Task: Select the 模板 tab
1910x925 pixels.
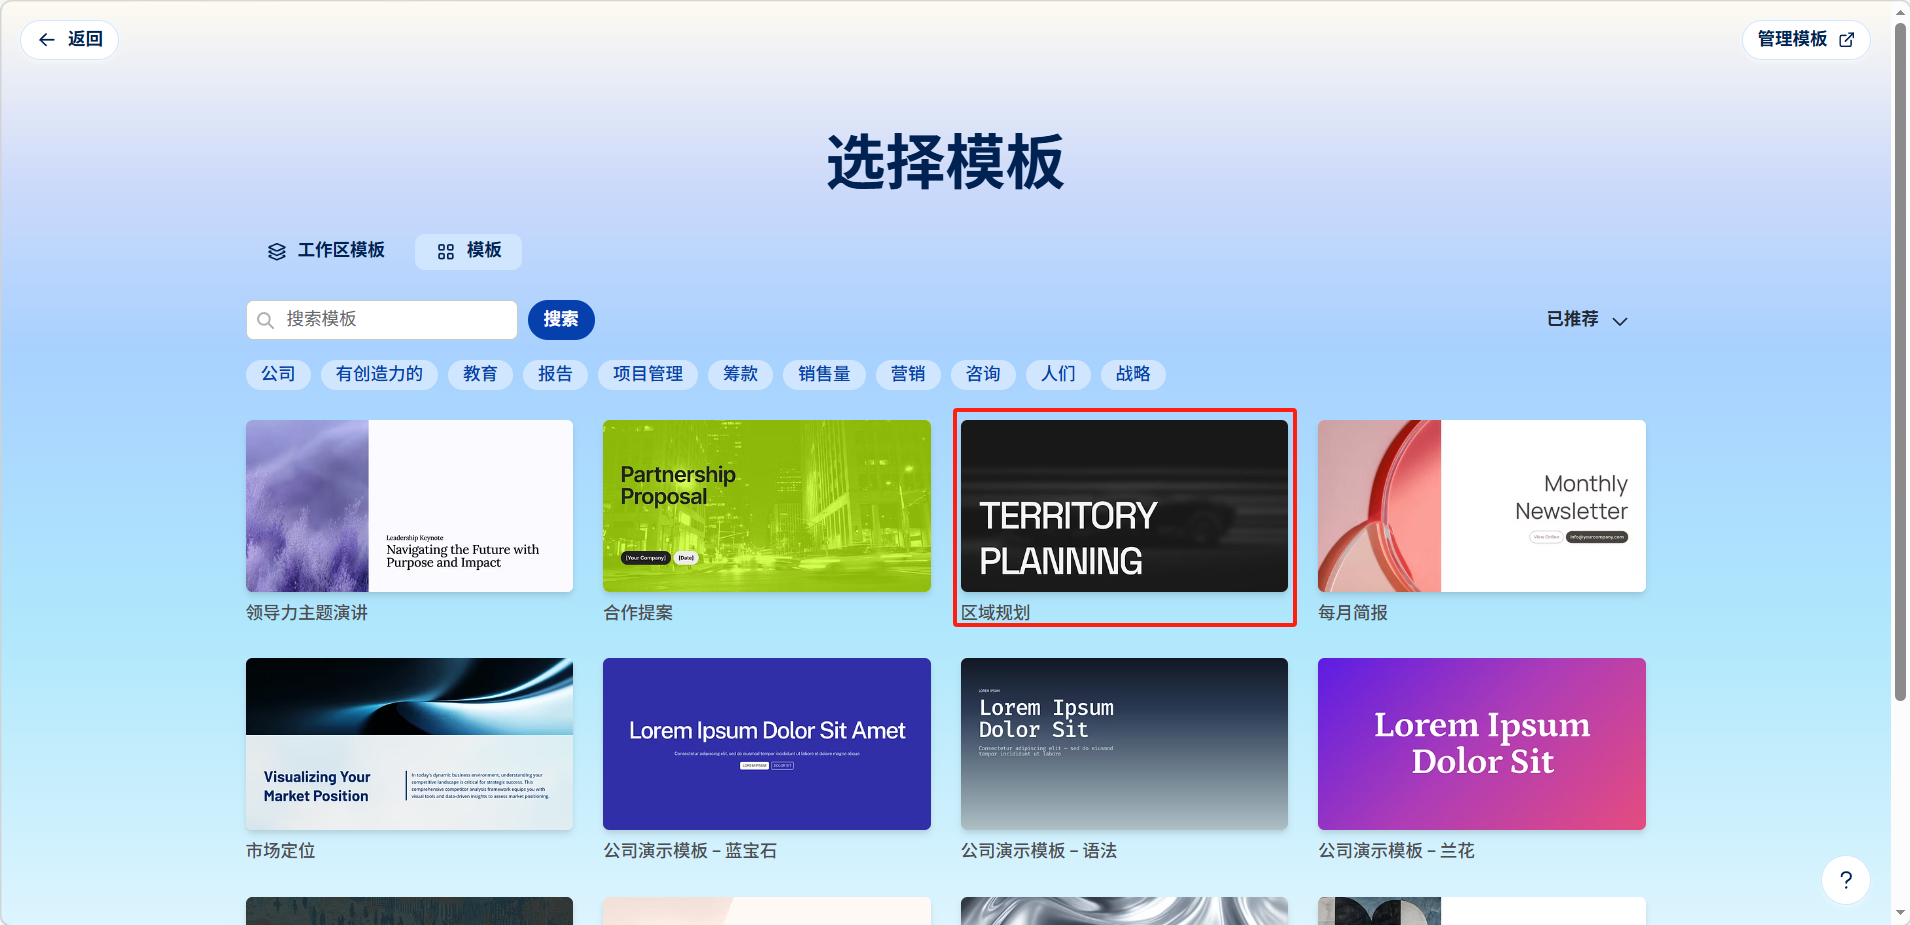Action: 483,250
